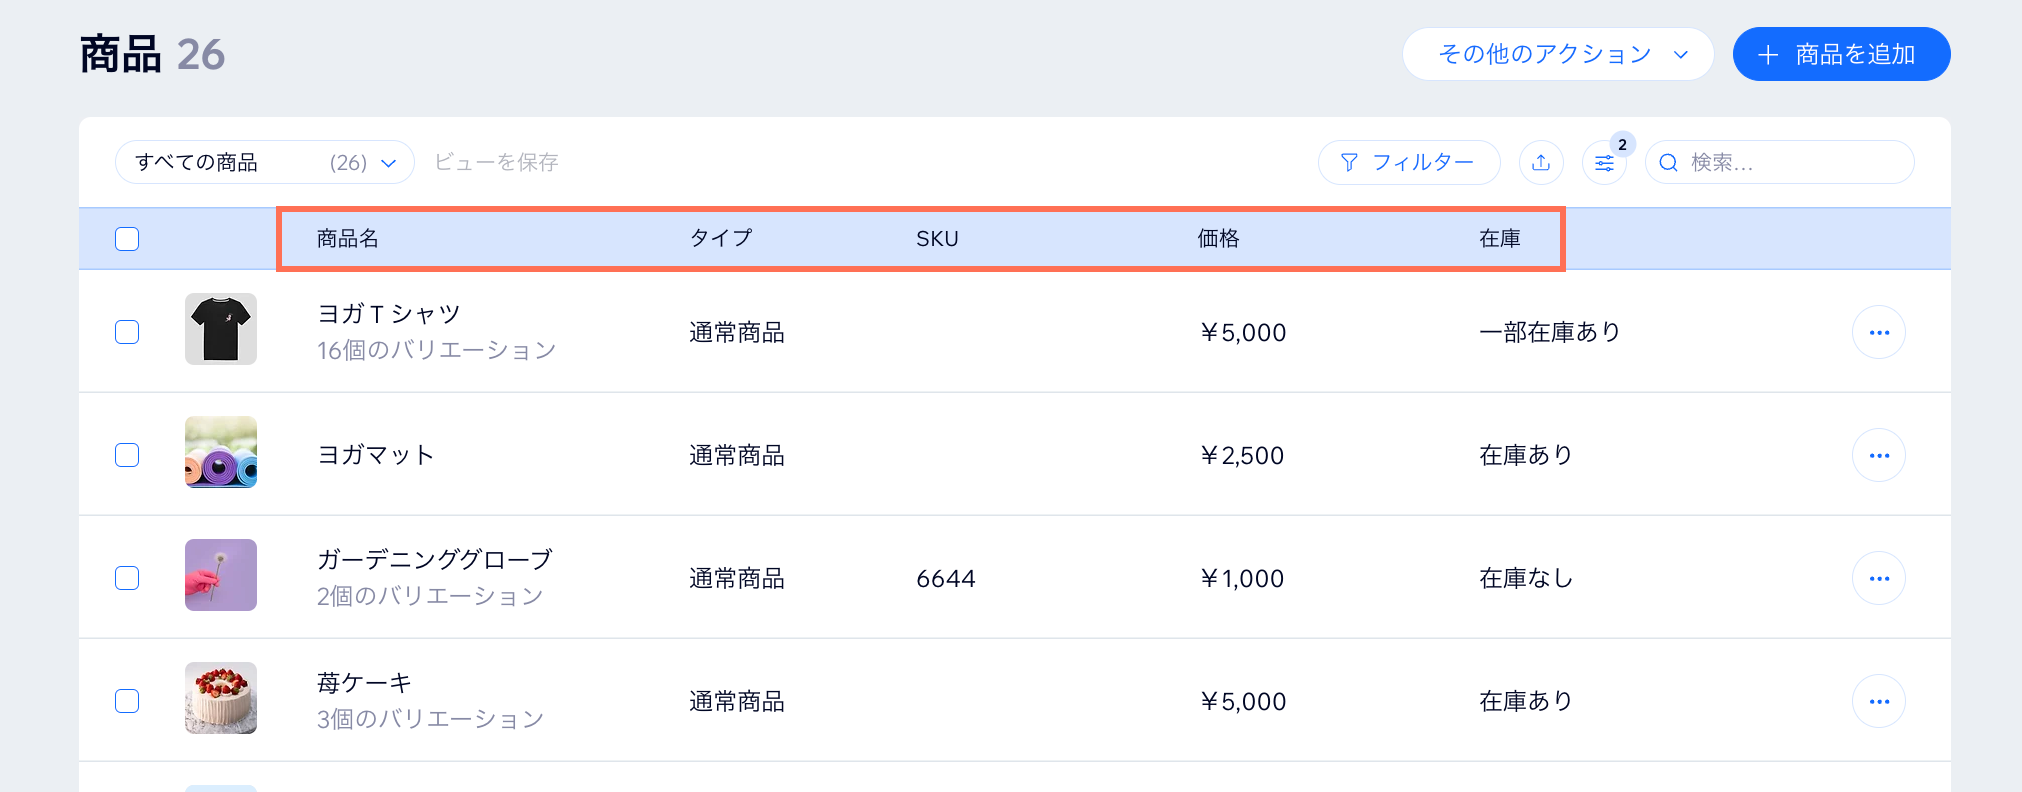
Task: Open product ヨガＴシャツ name
Action: tap(388, 314)
